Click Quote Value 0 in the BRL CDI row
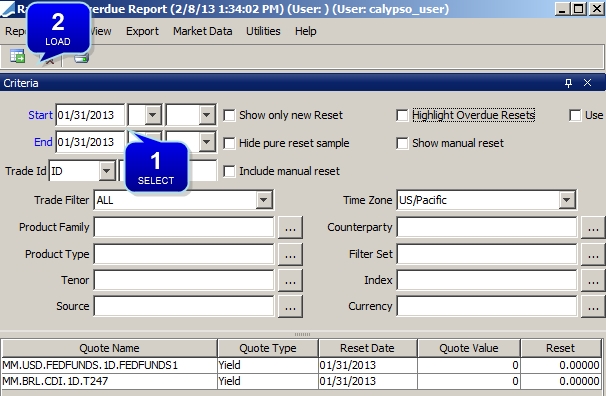 tap(469, 381)
